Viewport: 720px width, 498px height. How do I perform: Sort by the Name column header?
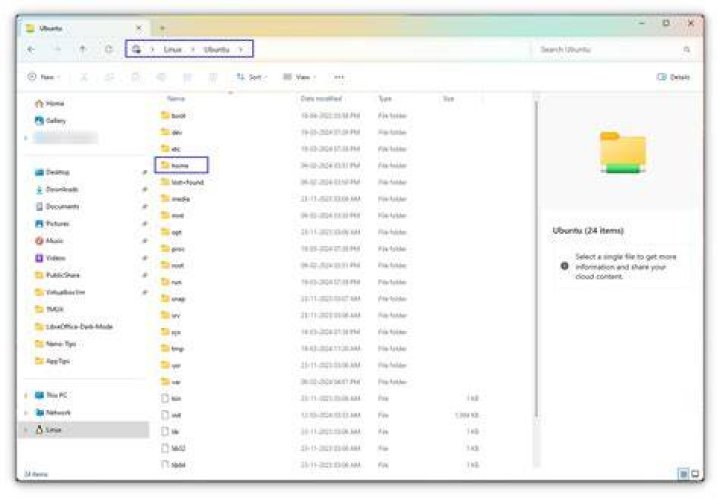tap(176, 99)
